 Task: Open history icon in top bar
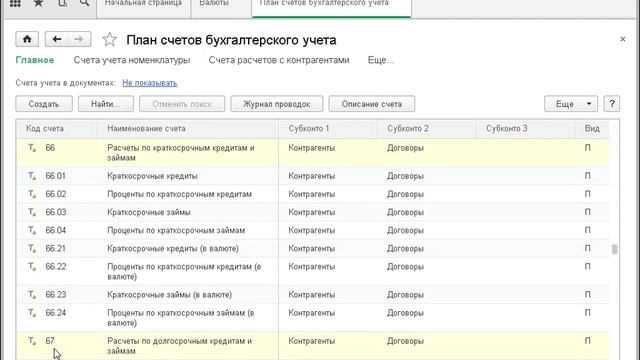pyautogui.click(x=62, y=3)
